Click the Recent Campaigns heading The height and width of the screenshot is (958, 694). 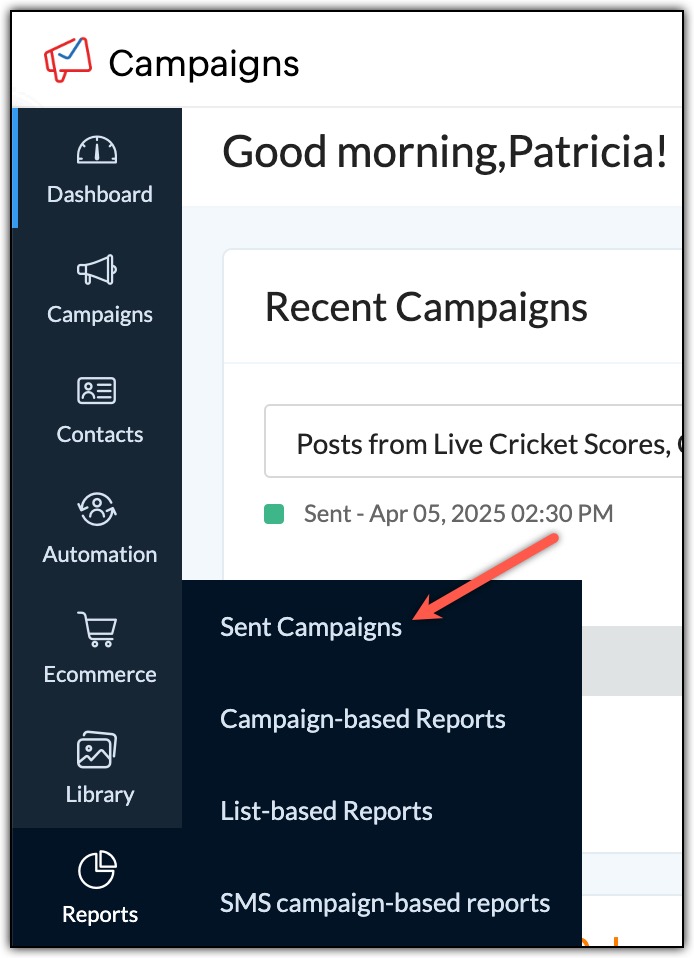pyautogui.click(x=426, y=308)
